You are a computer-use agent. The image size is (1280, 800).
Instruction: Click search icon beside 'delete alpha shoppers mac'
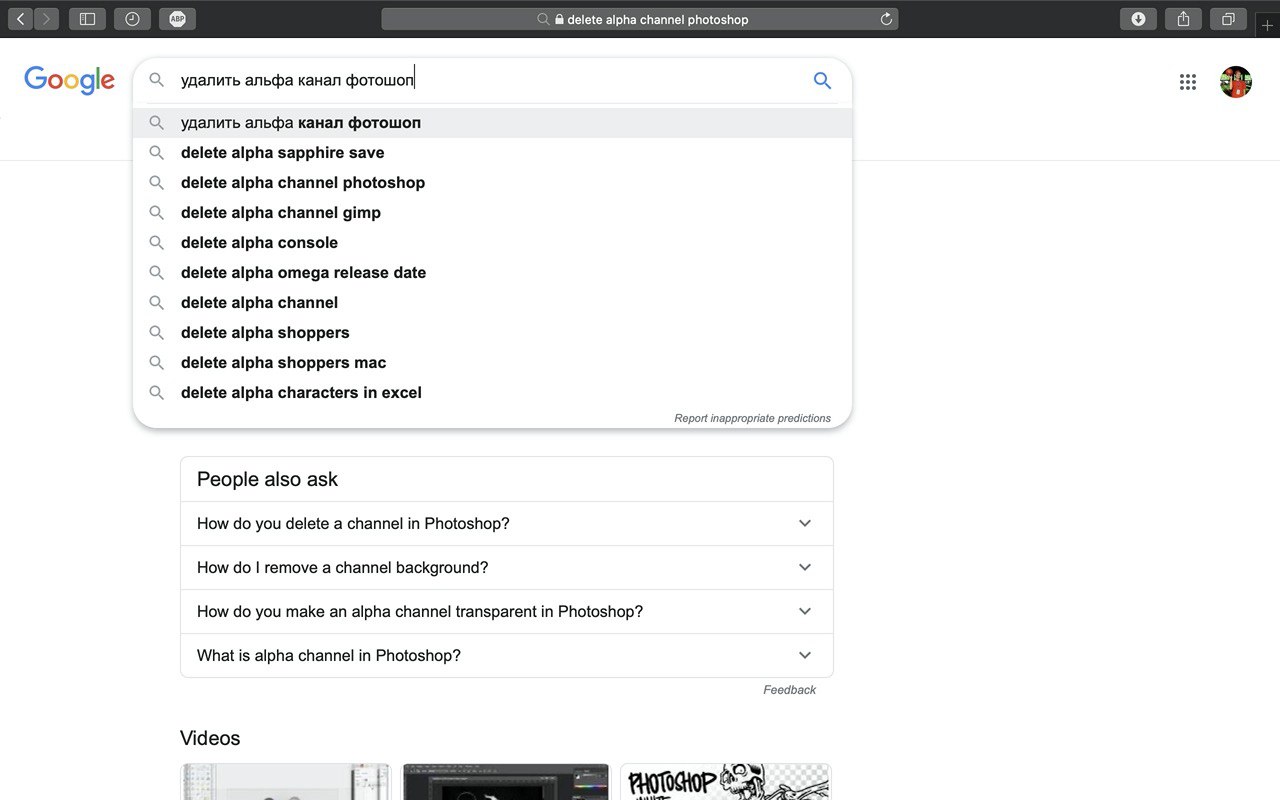157,362
